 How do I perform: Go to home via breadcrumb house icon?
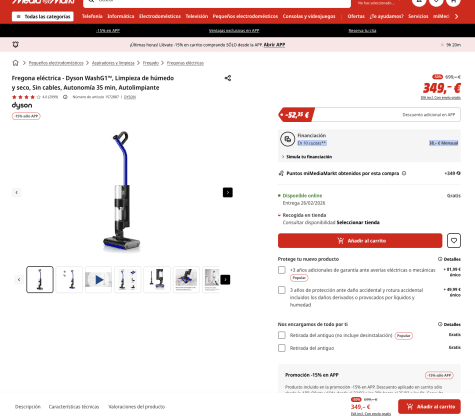(15, 63)
